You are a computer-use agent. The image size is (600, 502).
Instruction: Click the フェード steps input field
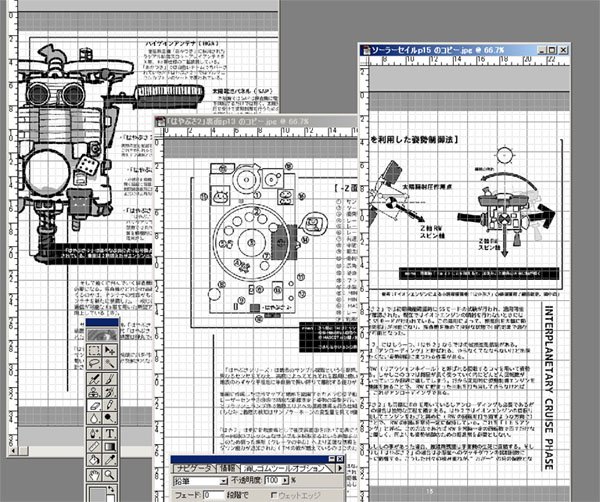point(213,495)
